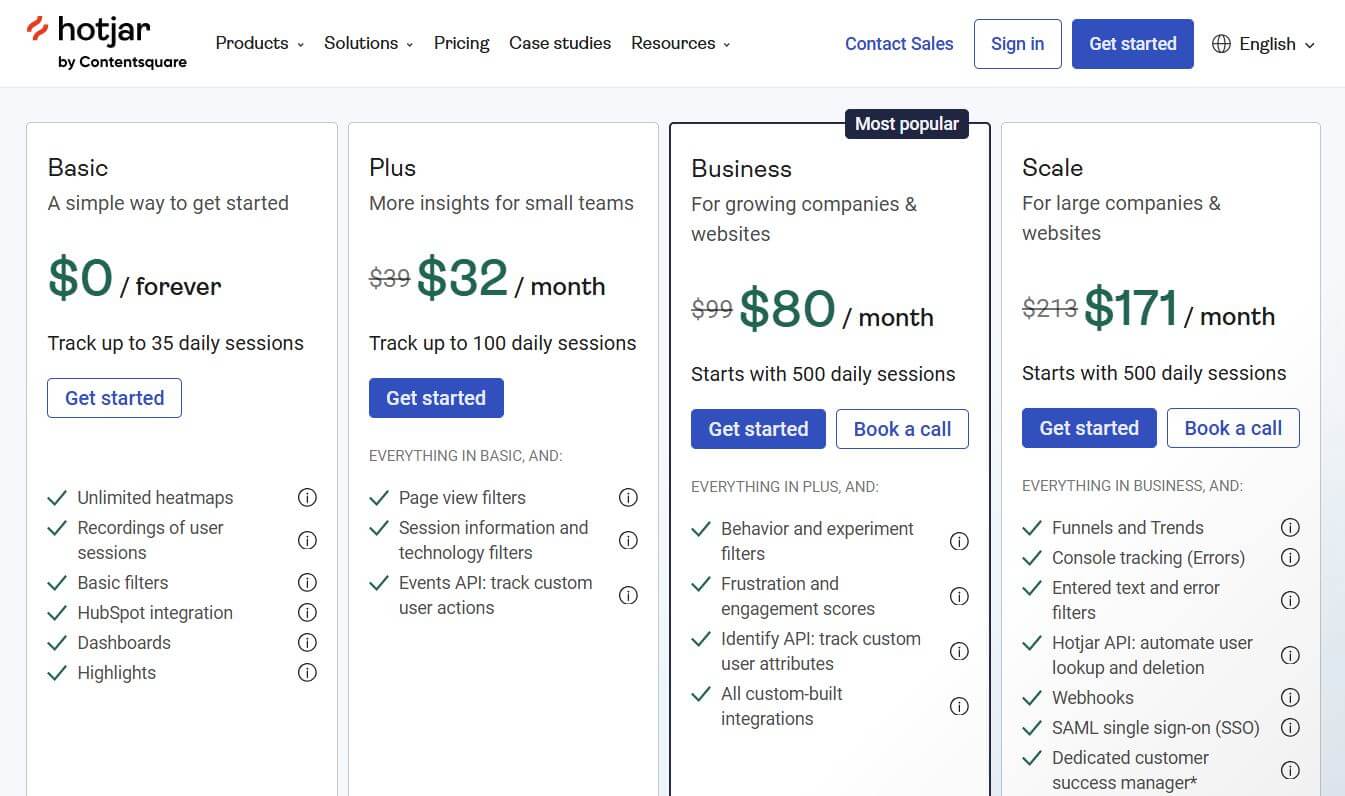
Task: Click Get started on the Scale plan
Action: 1089,428
